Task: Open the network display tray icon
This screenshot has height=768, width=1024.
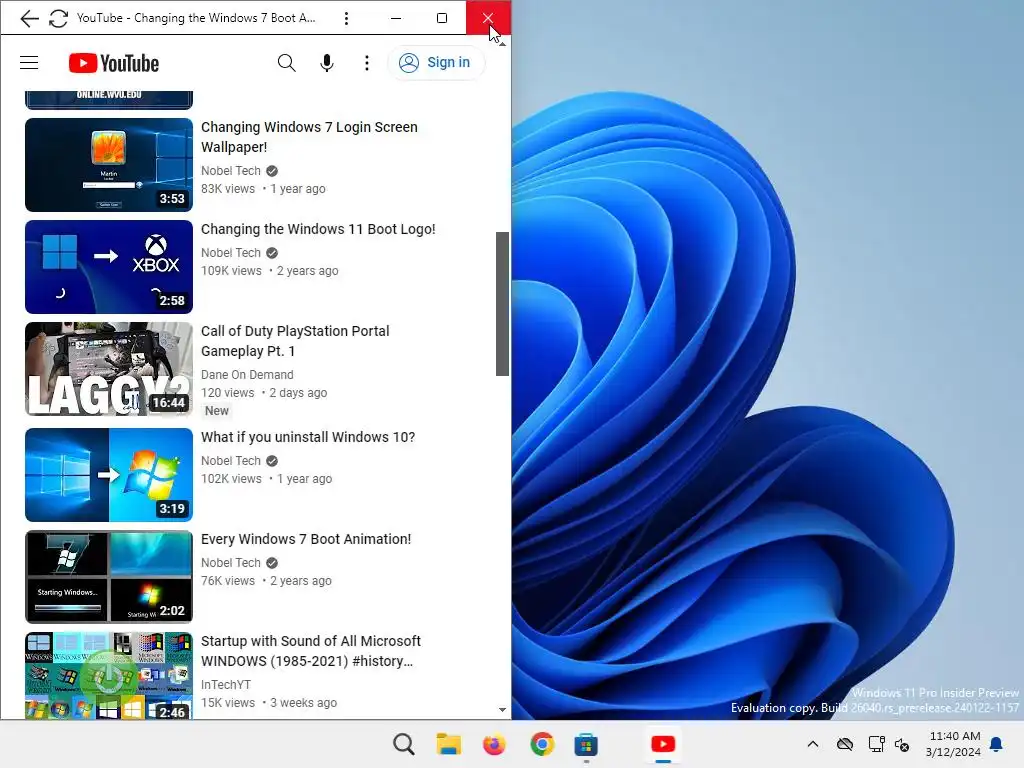Action: pyautogui.click(x=876, y=744)
